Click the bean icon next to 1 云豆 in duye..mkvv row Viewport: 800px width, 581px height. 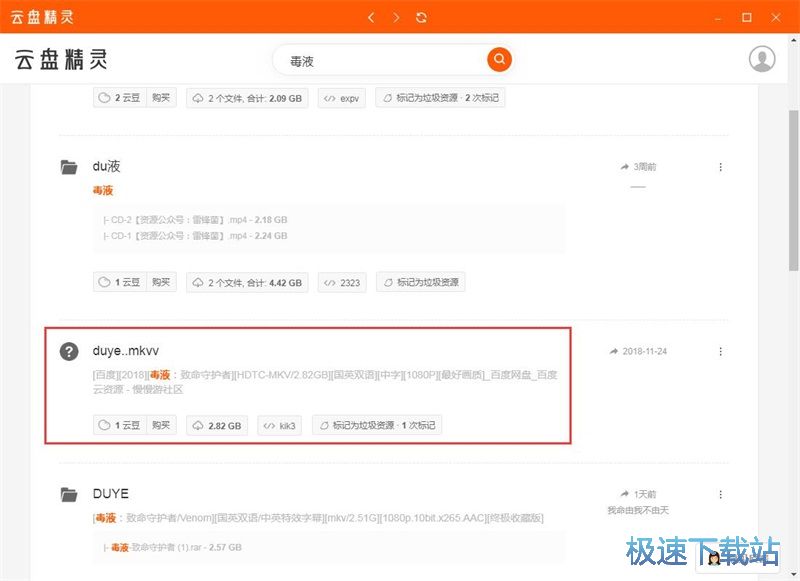pyautogui.click(x=104, y=425)
